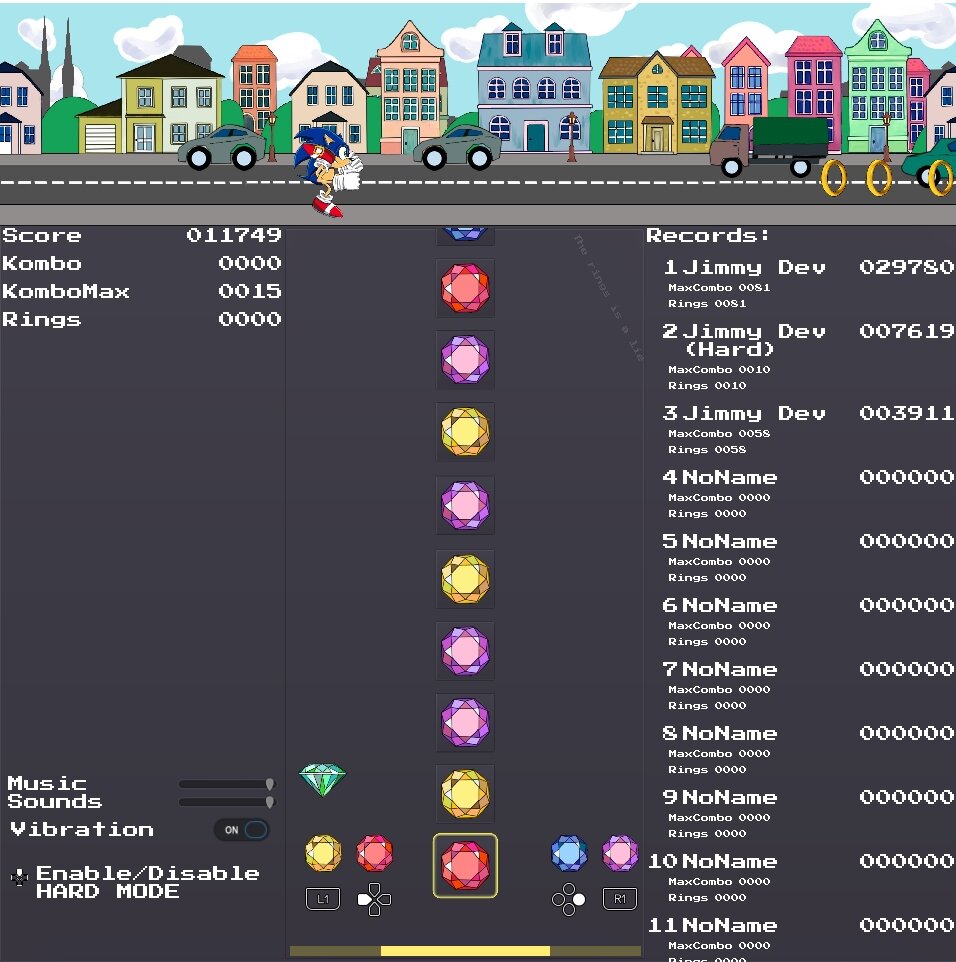Select the highlighted red gem in yellow frame
The width and height of the screenshot is (956, 962).
465,865
